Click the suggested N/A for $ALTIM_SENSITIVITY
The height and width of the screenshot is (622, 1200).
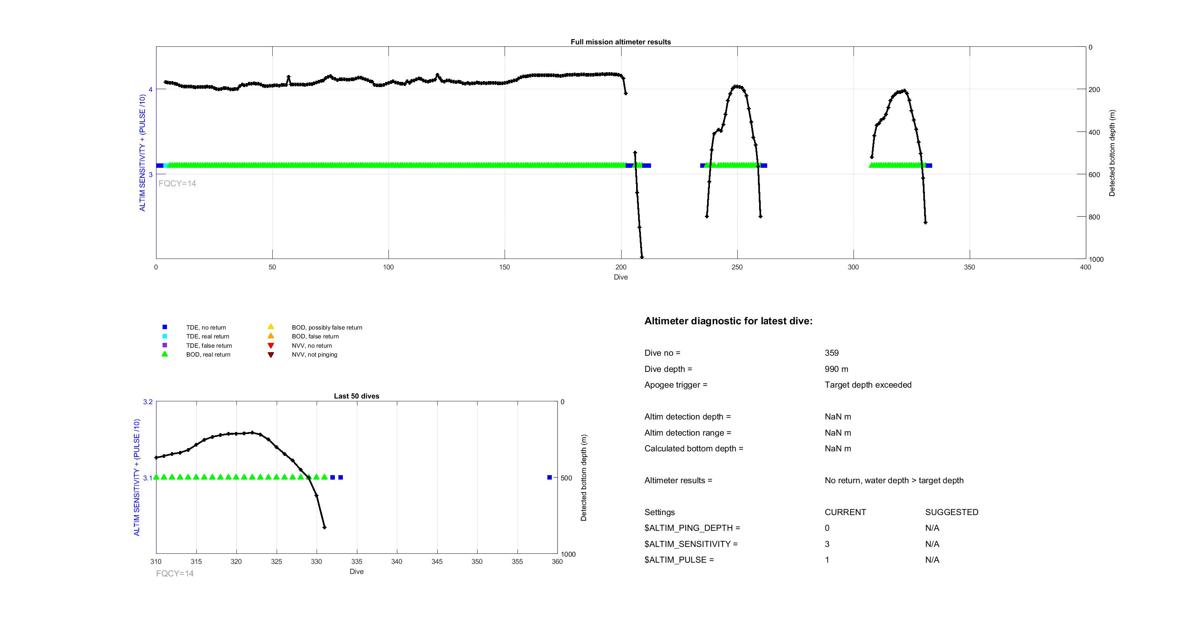[x=933, y=544]
